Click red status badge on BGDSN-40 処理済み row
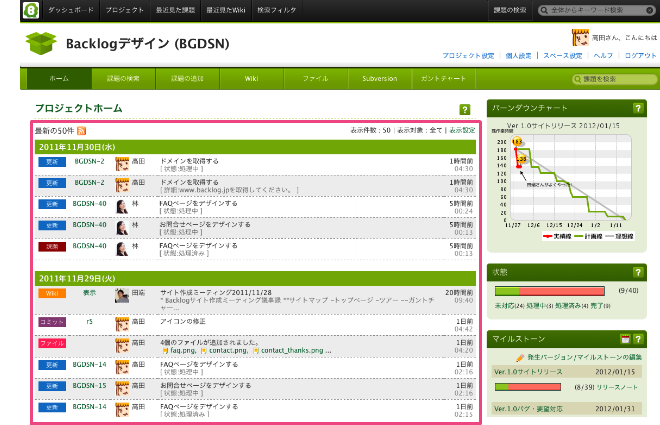660x425 pixels. tap(52, 247)
